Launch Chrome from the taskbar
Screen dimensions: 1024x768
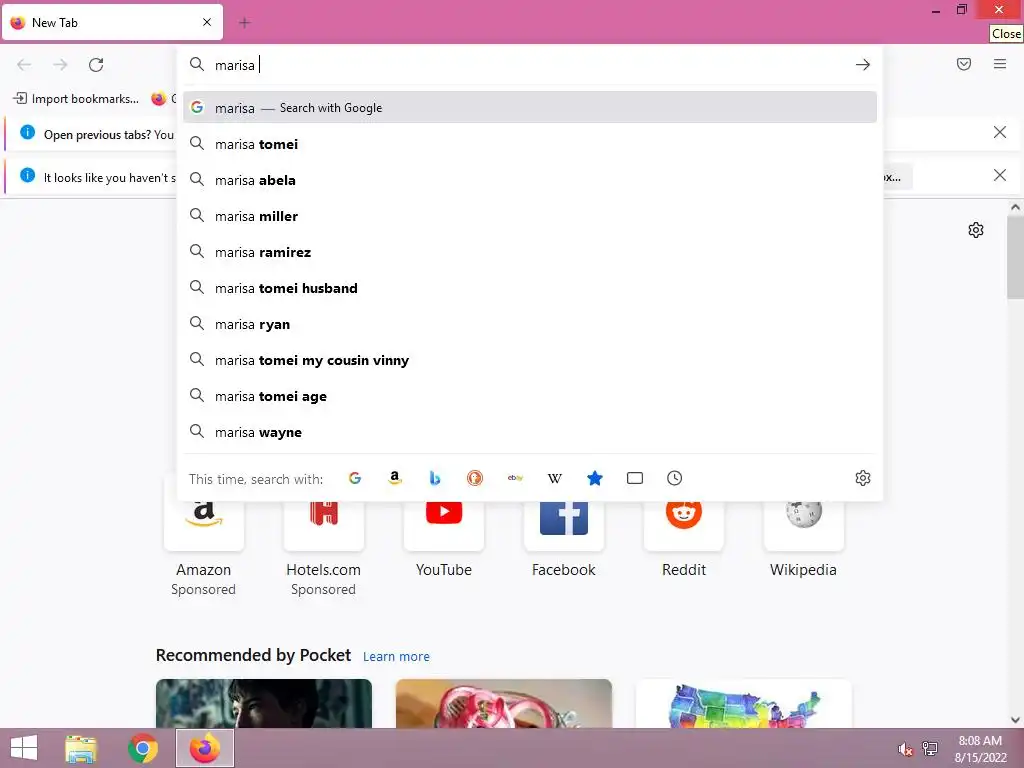pos(142,748)
